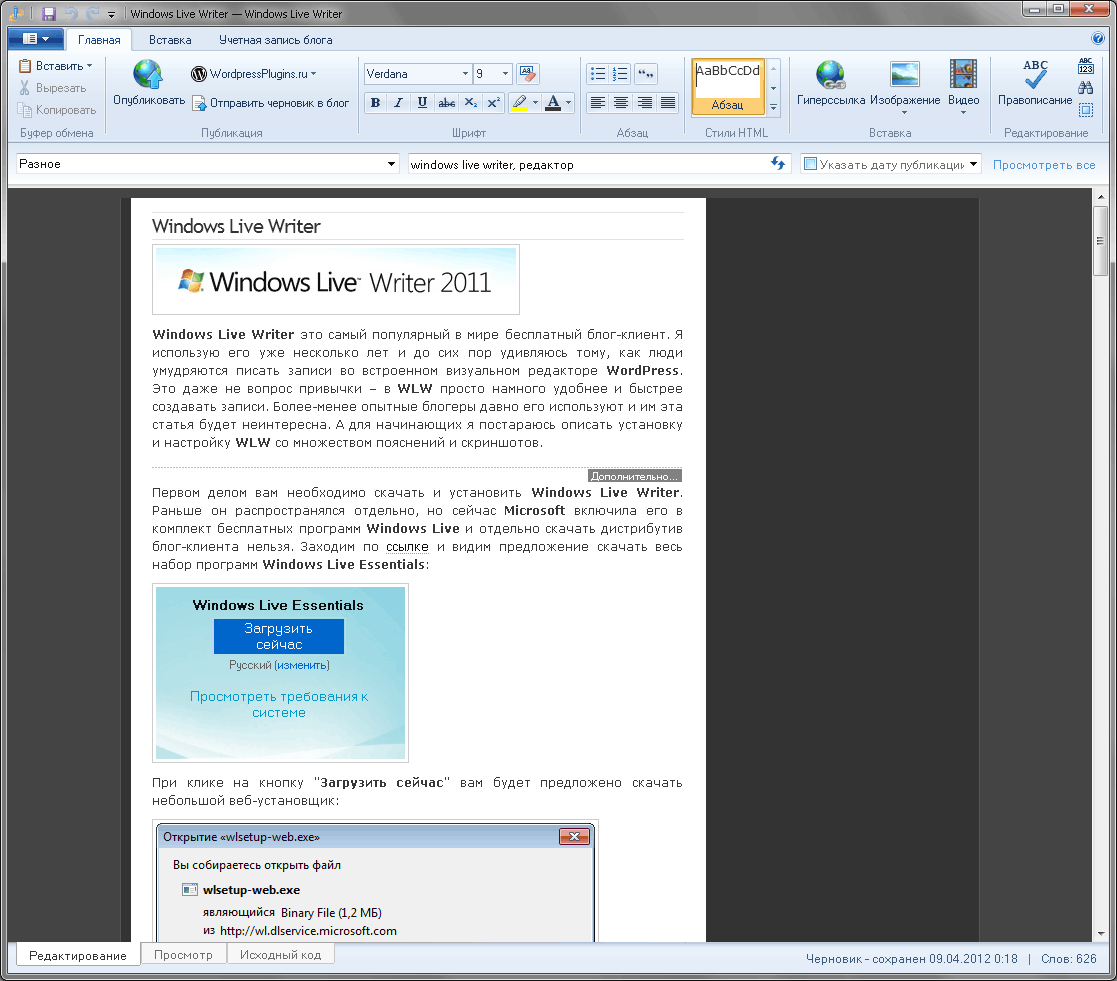Open WordpressPlugins.ru blog selector dropdown

pos(254,73)
